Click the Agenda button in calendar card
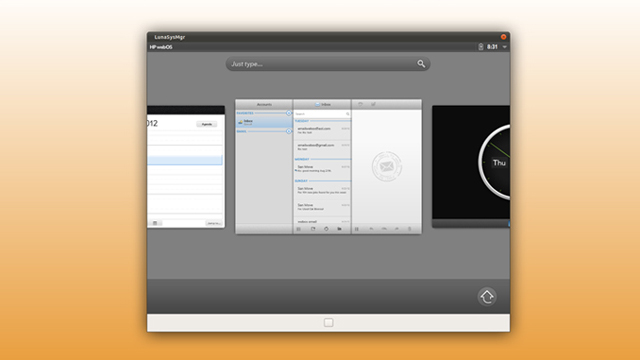This screenshot has width=640, height=360. tap(207, 124)
